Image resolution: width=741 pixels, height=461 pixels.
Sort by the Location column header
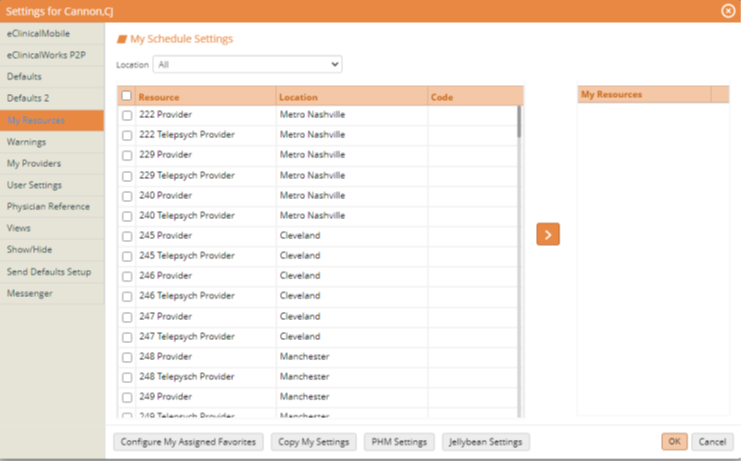coord(351,97)
